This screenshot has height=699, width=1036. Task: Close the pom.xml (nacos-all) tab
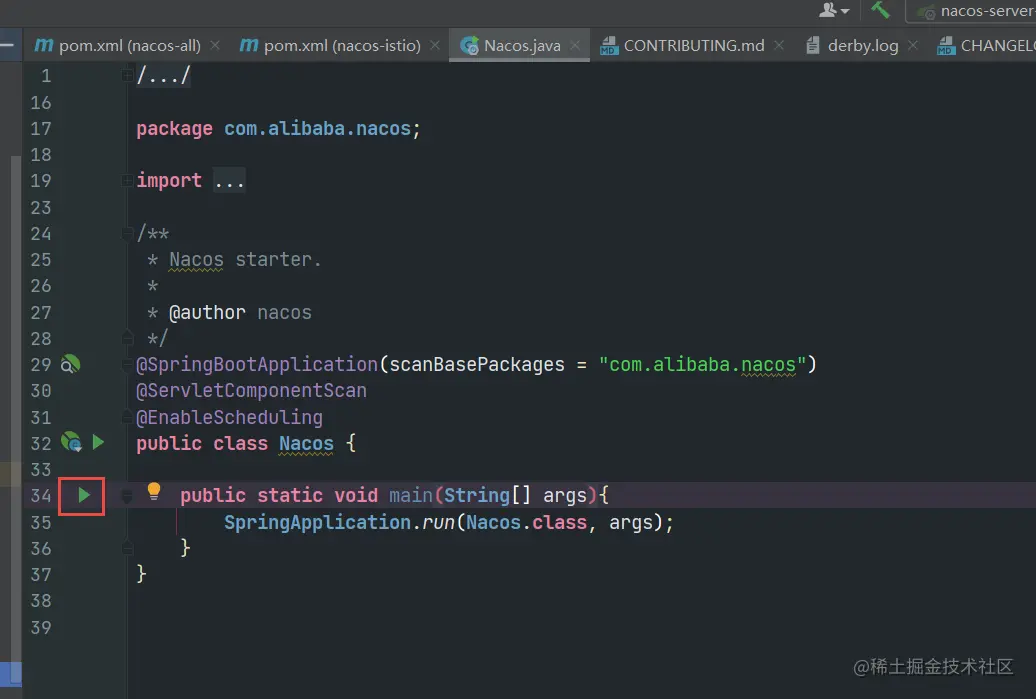coord(215,46)
